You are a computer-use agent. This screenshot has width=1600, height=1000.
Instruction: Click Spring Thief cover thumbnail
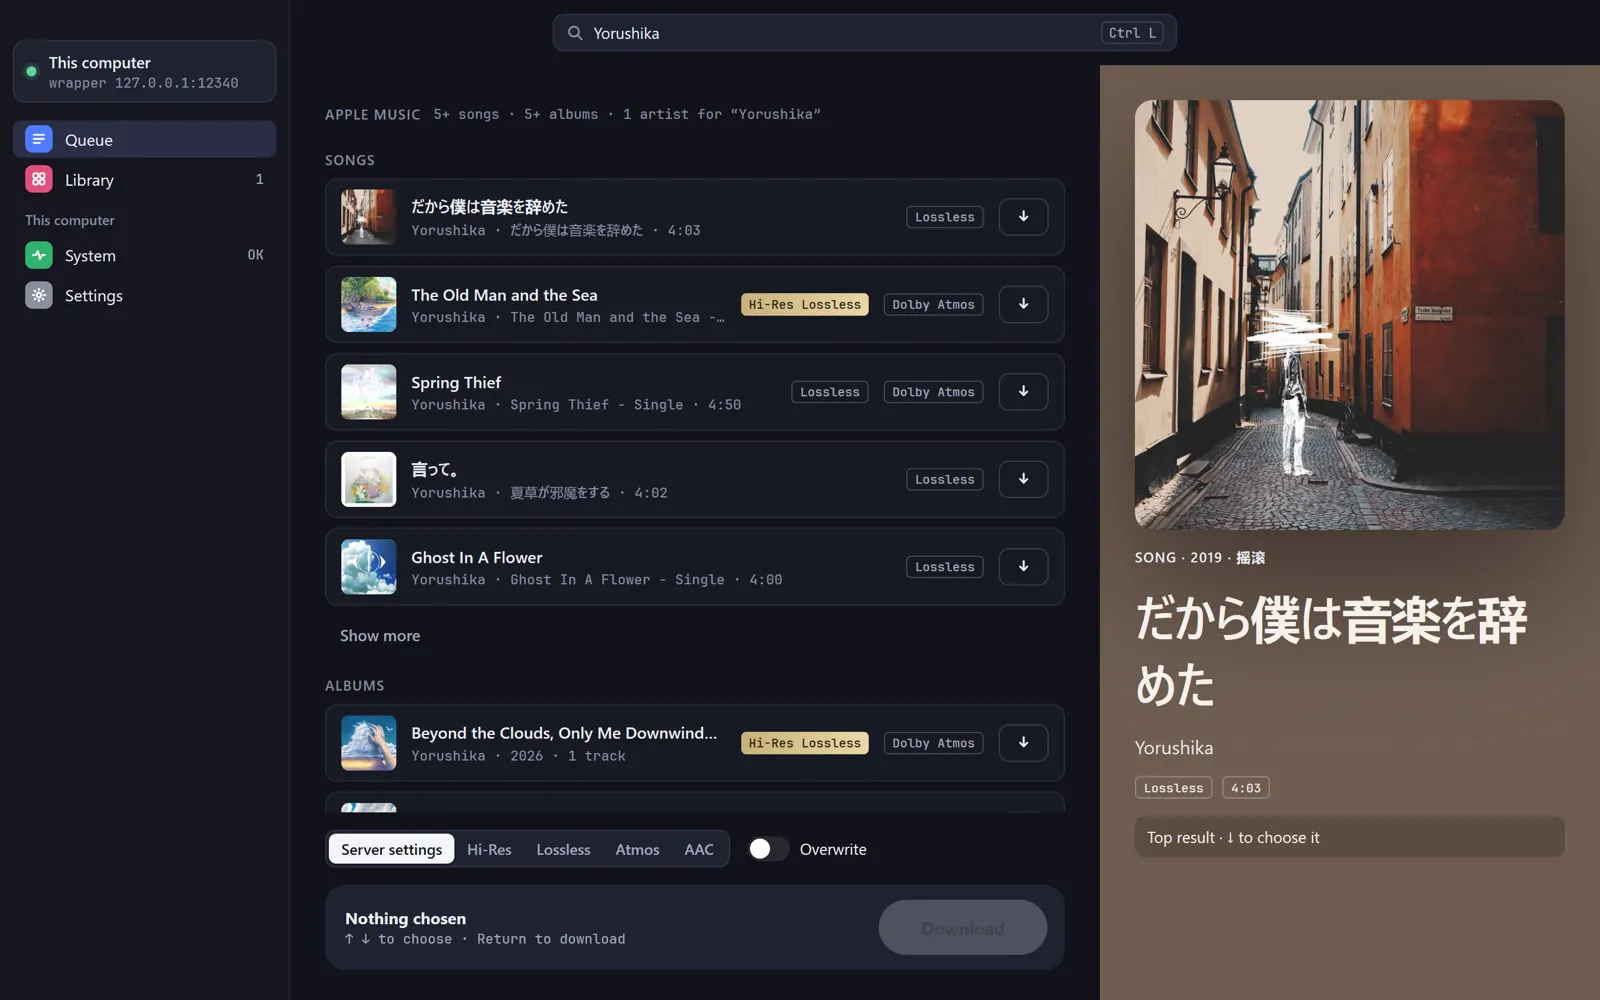click(369, 392)
